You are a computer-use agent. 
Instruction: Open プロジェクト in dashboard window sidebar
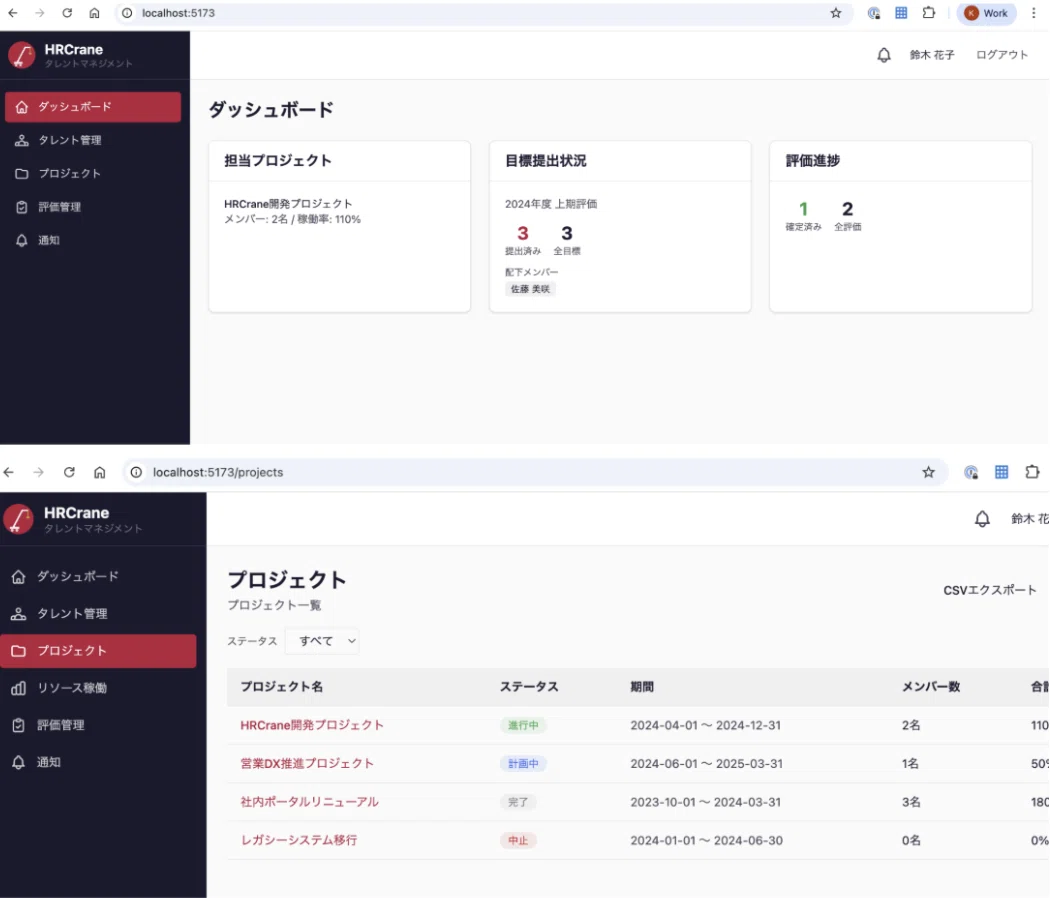tap(93, 173)
